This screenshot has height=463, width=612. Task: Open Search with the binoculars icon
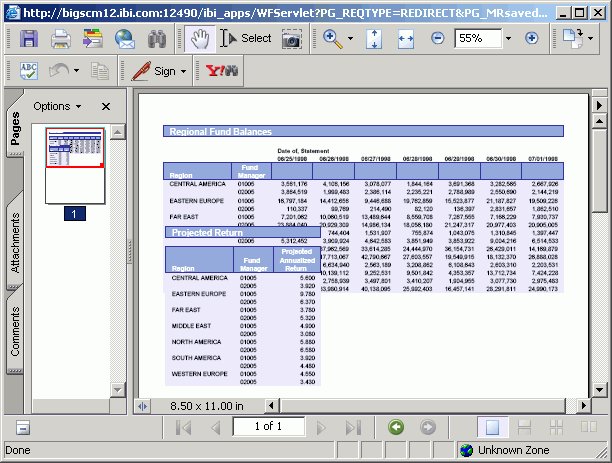[157, 39]
